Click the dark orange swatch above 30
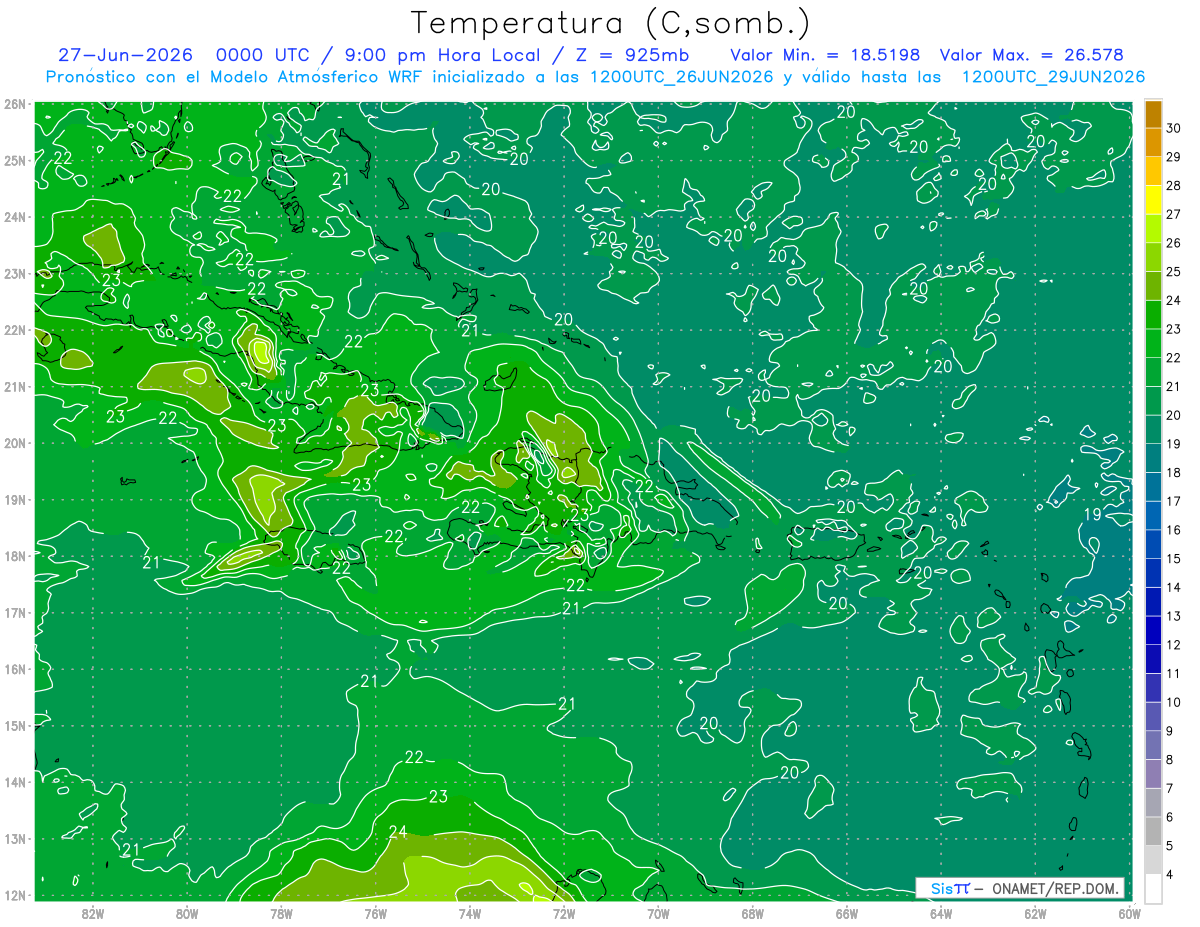1200x927 pixels. click(1153, 113)
